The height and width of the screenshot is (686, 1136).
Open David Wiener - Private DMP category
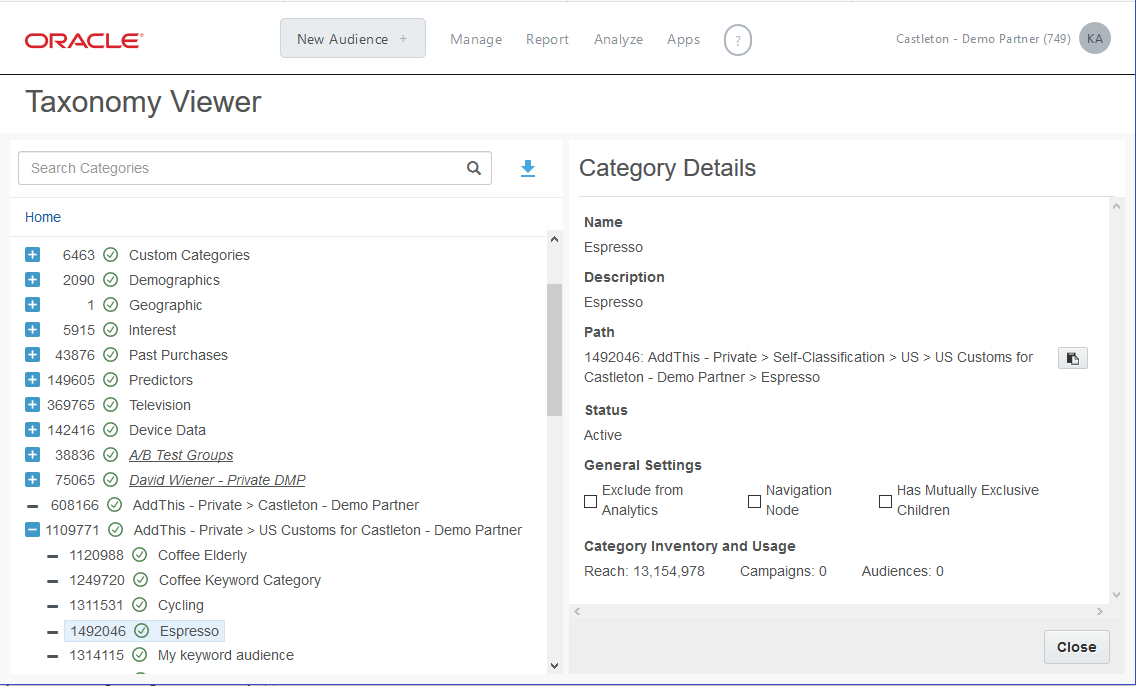pyautogui.click(x=217, y=480)
